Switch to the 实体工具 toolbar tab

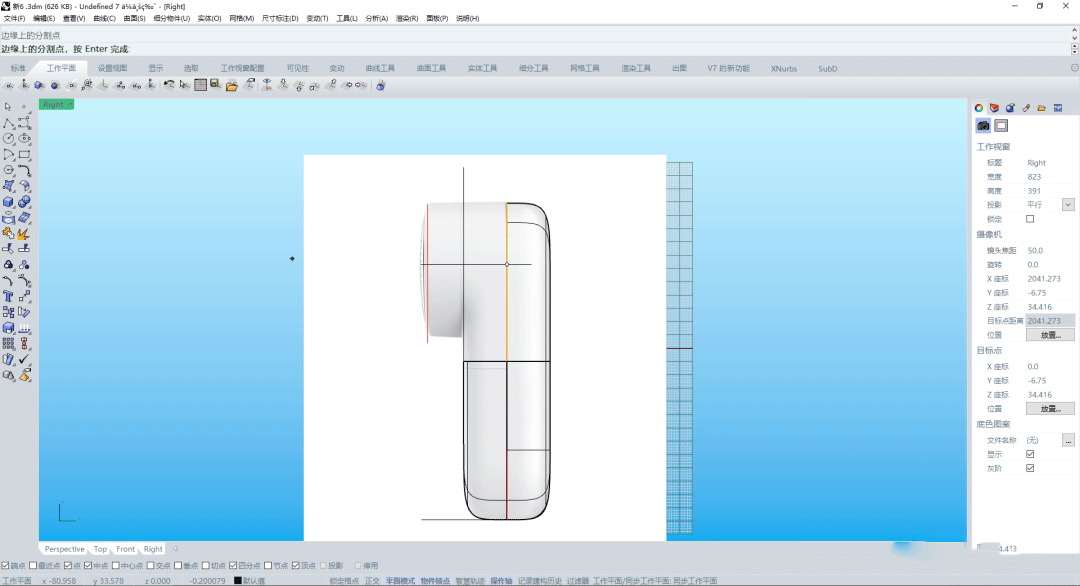click(482, 68)
